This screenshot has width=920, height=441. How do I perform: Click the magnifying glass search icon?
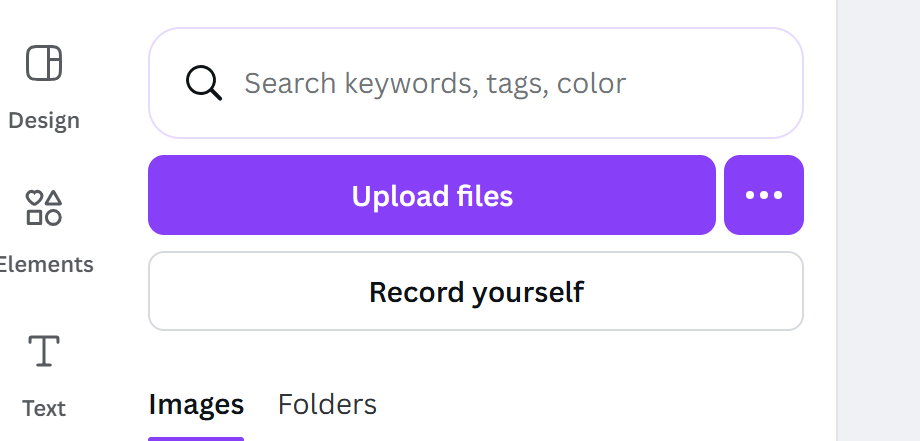pos(204,83)
